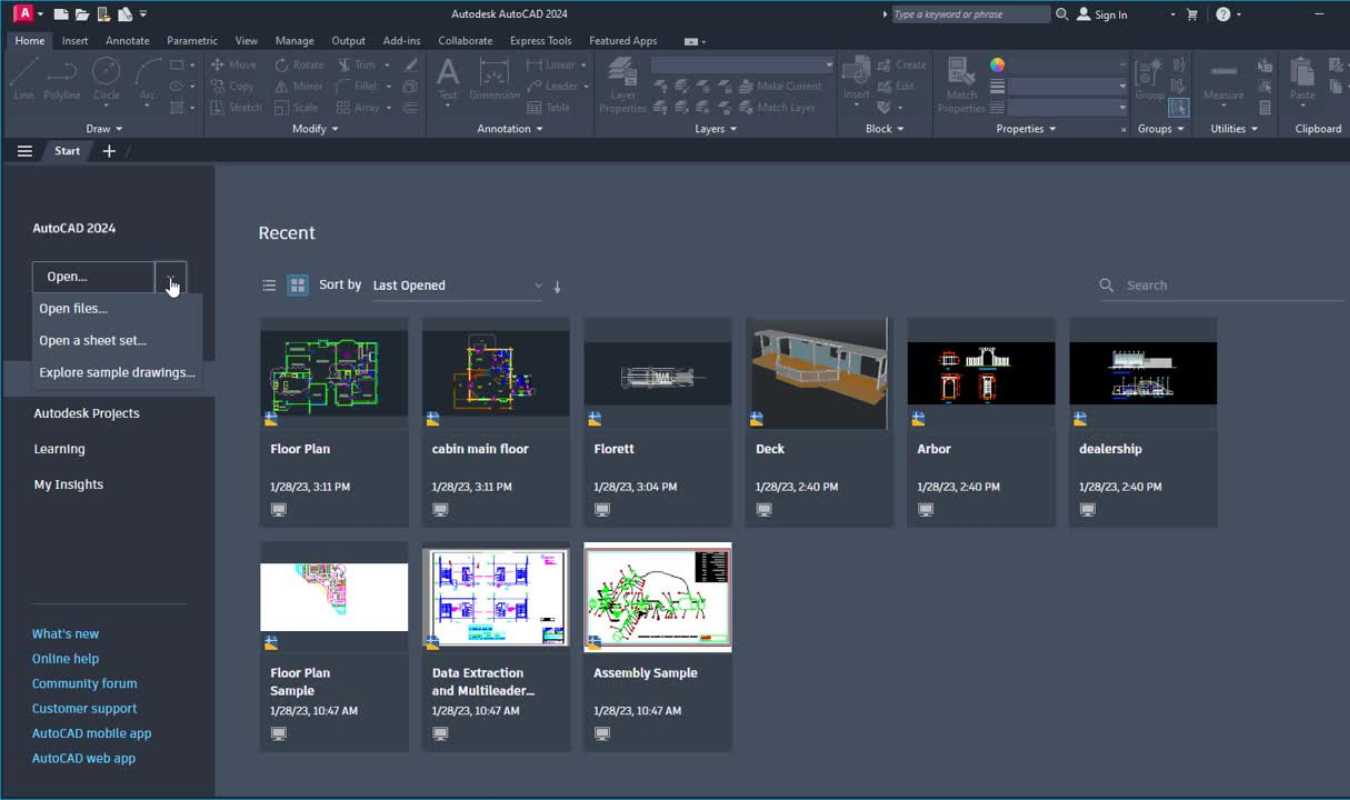
Task: Expand the Modify panel
Action: tap(315, 129)
